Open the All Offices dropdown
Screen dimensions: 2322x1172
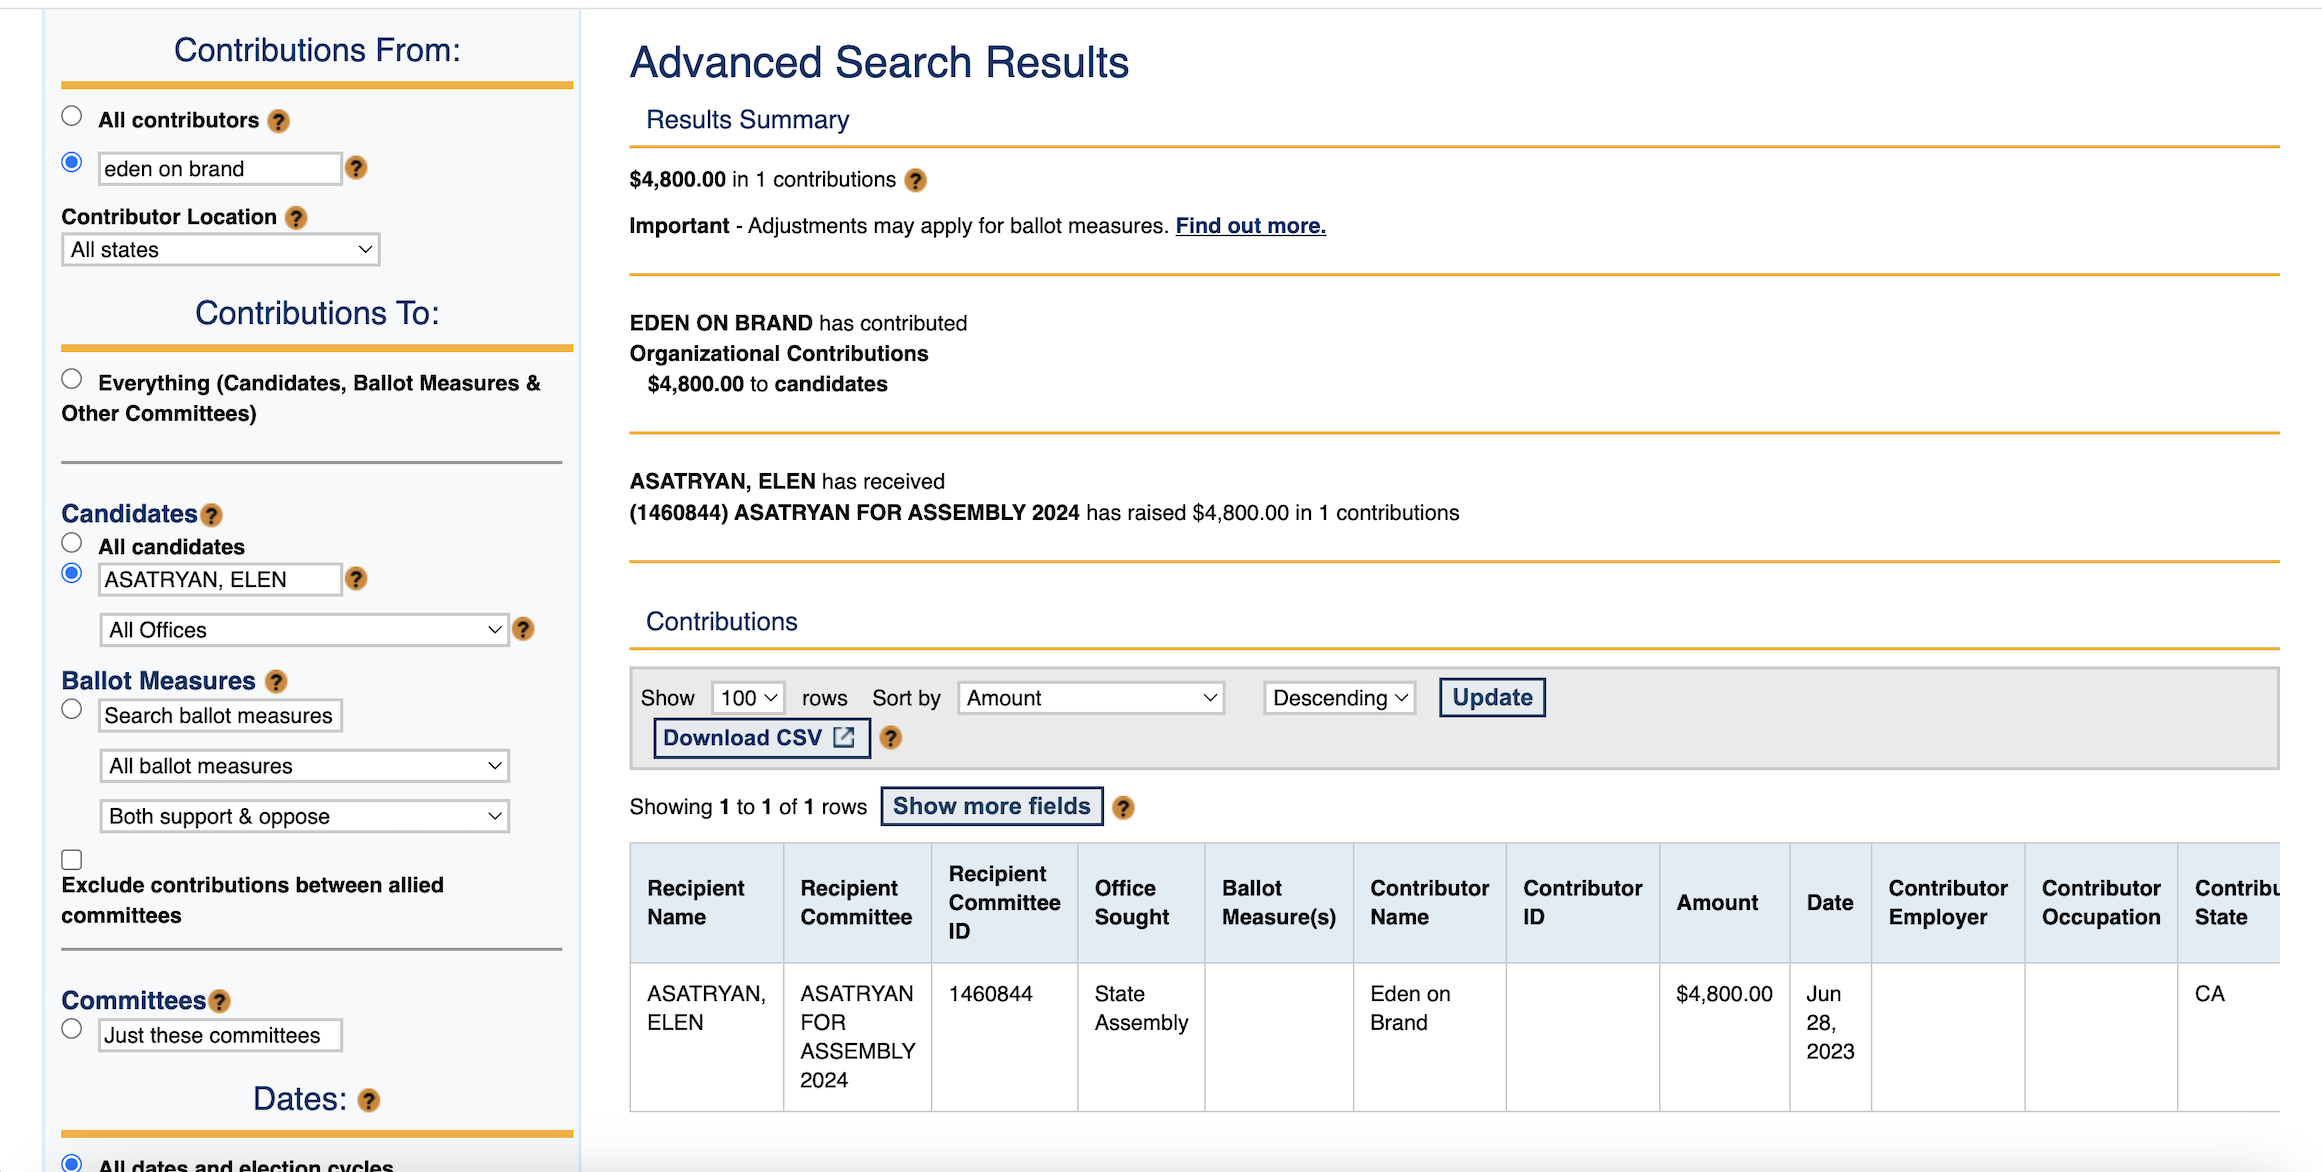tap(304, 630)
